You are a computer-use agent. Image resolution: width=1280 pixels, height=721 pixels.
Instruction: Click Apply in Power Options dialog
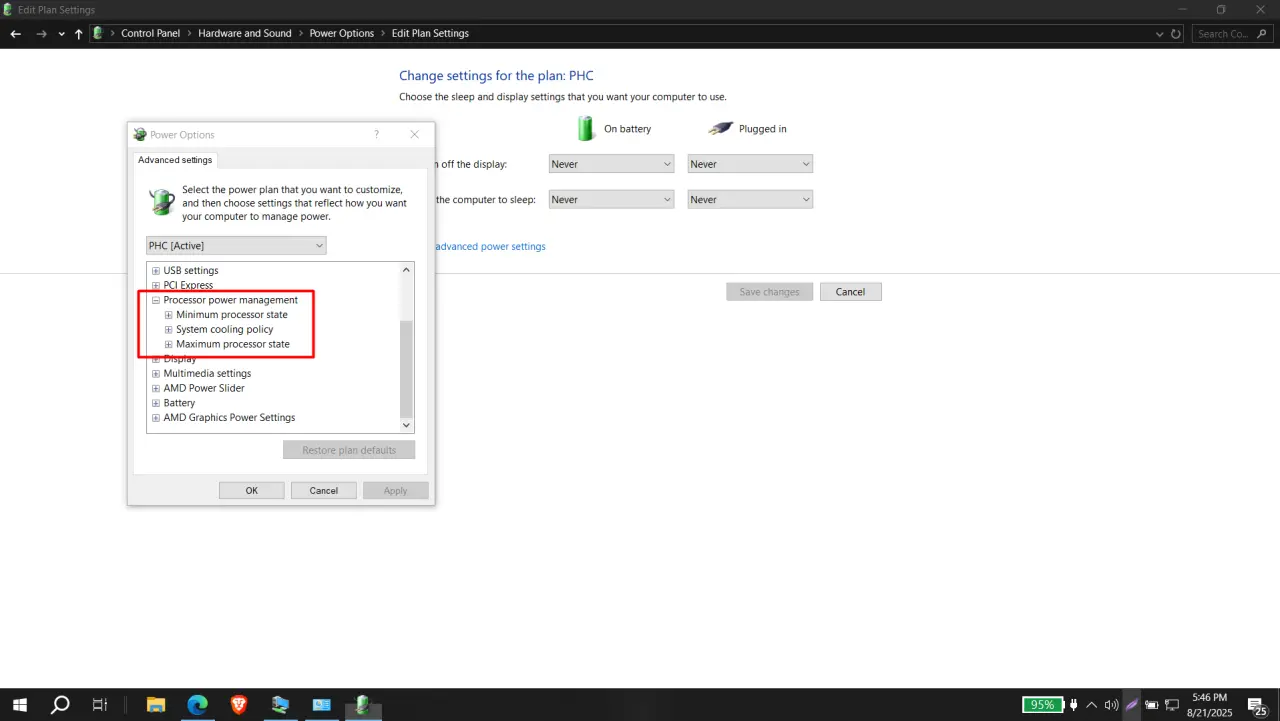pos(396,491)
